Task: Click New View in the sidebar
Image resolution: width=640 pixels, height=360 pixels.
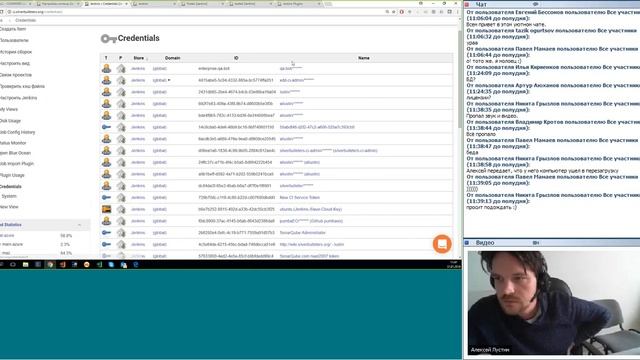Action: click(x=9, y=207)
